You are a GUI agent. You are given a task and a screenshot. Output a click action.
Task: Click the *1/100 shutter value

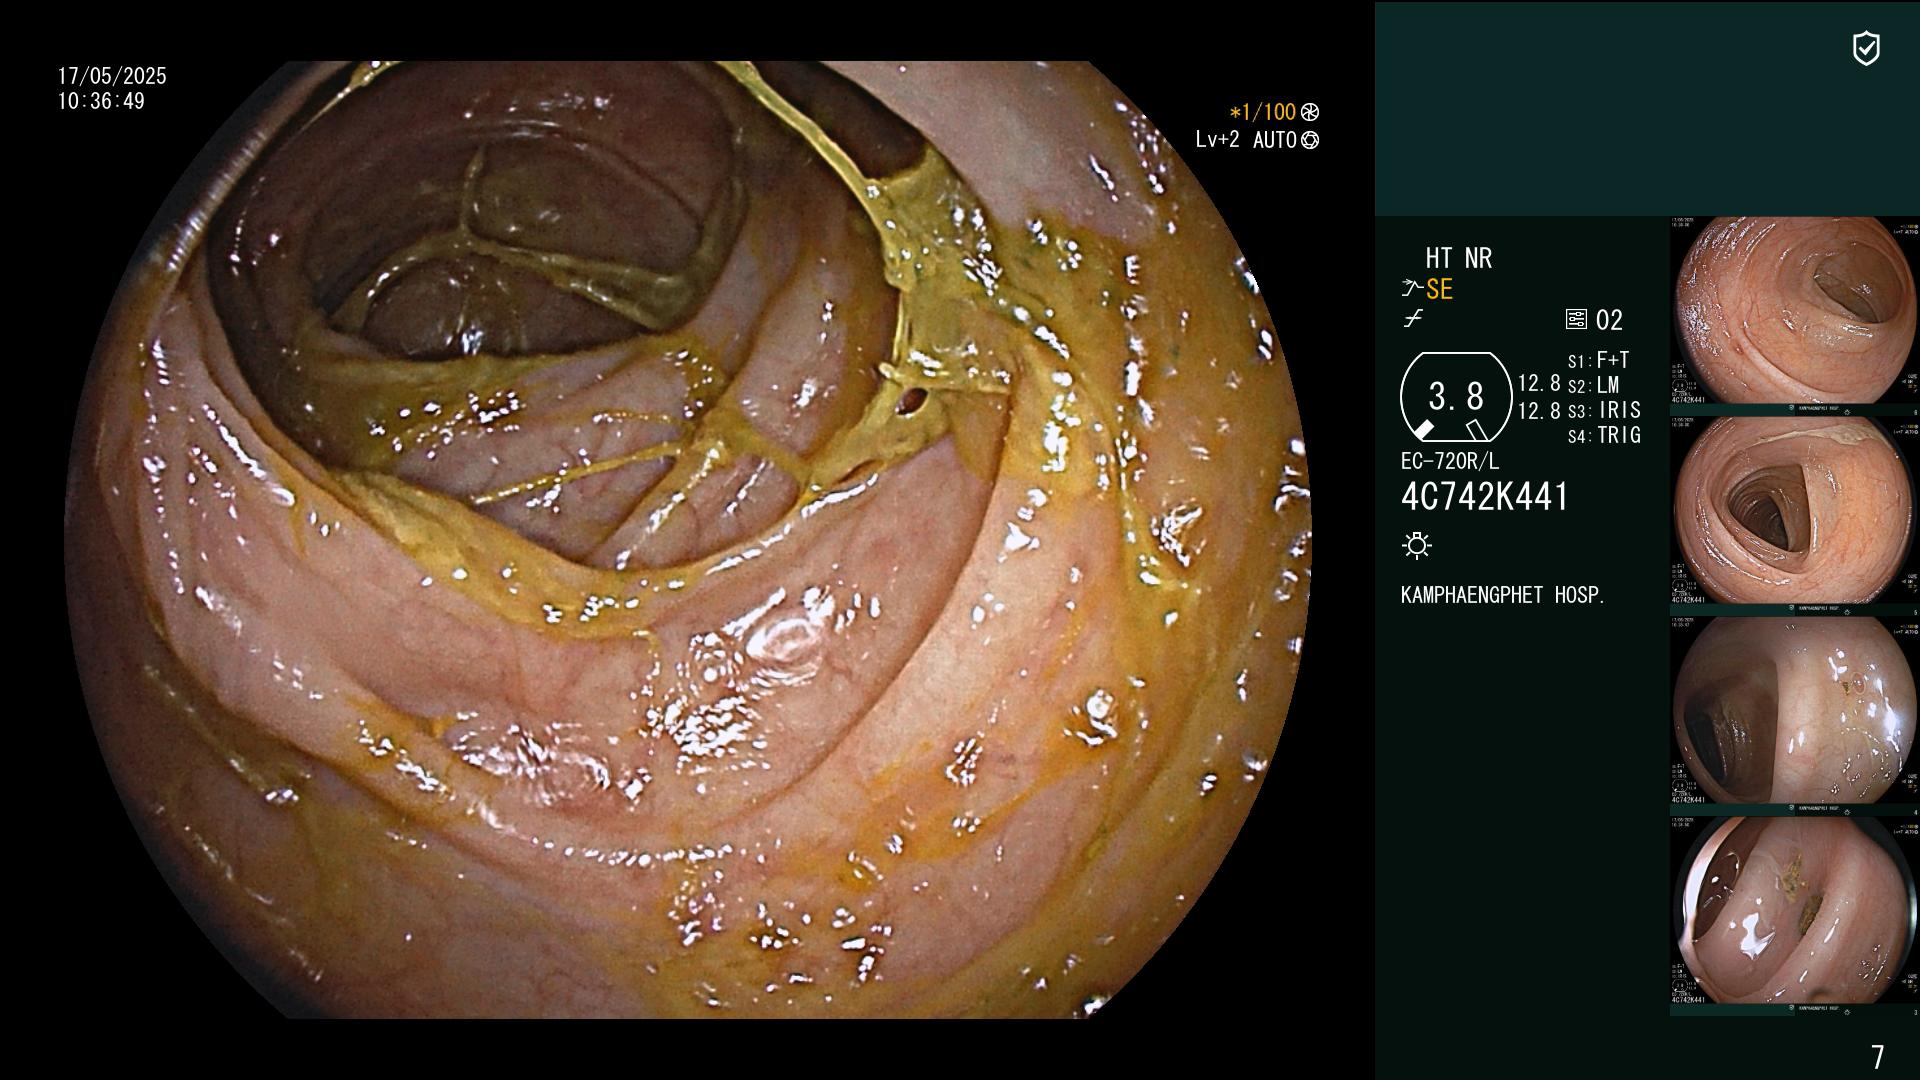1262,112
